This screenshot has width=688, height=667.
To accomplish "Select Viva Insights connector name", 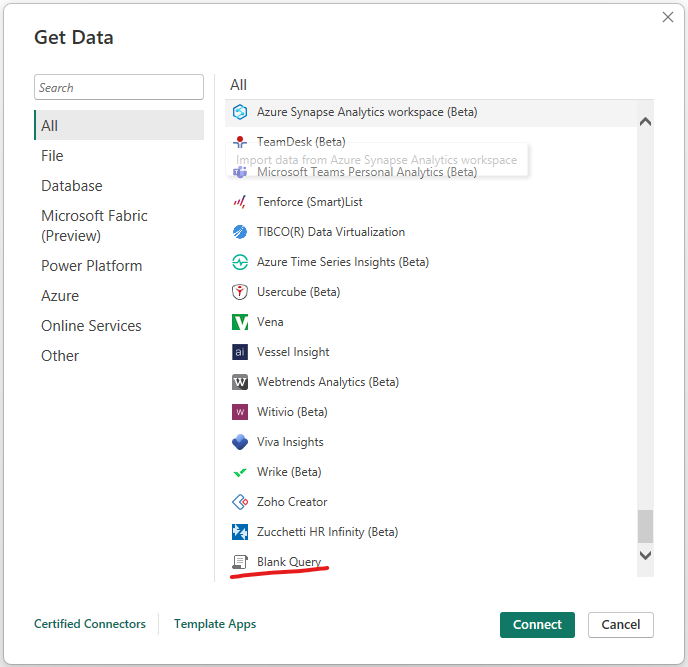I will (x=290, y=442).
